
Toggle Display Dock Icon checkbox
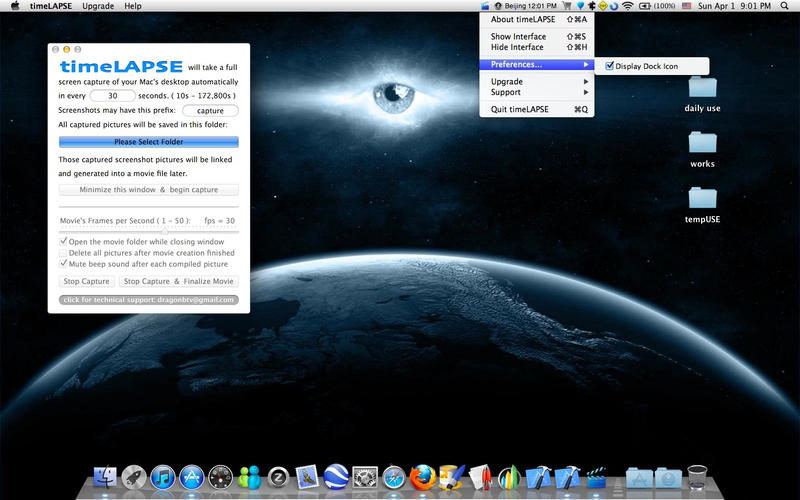[x=609, y=66]
